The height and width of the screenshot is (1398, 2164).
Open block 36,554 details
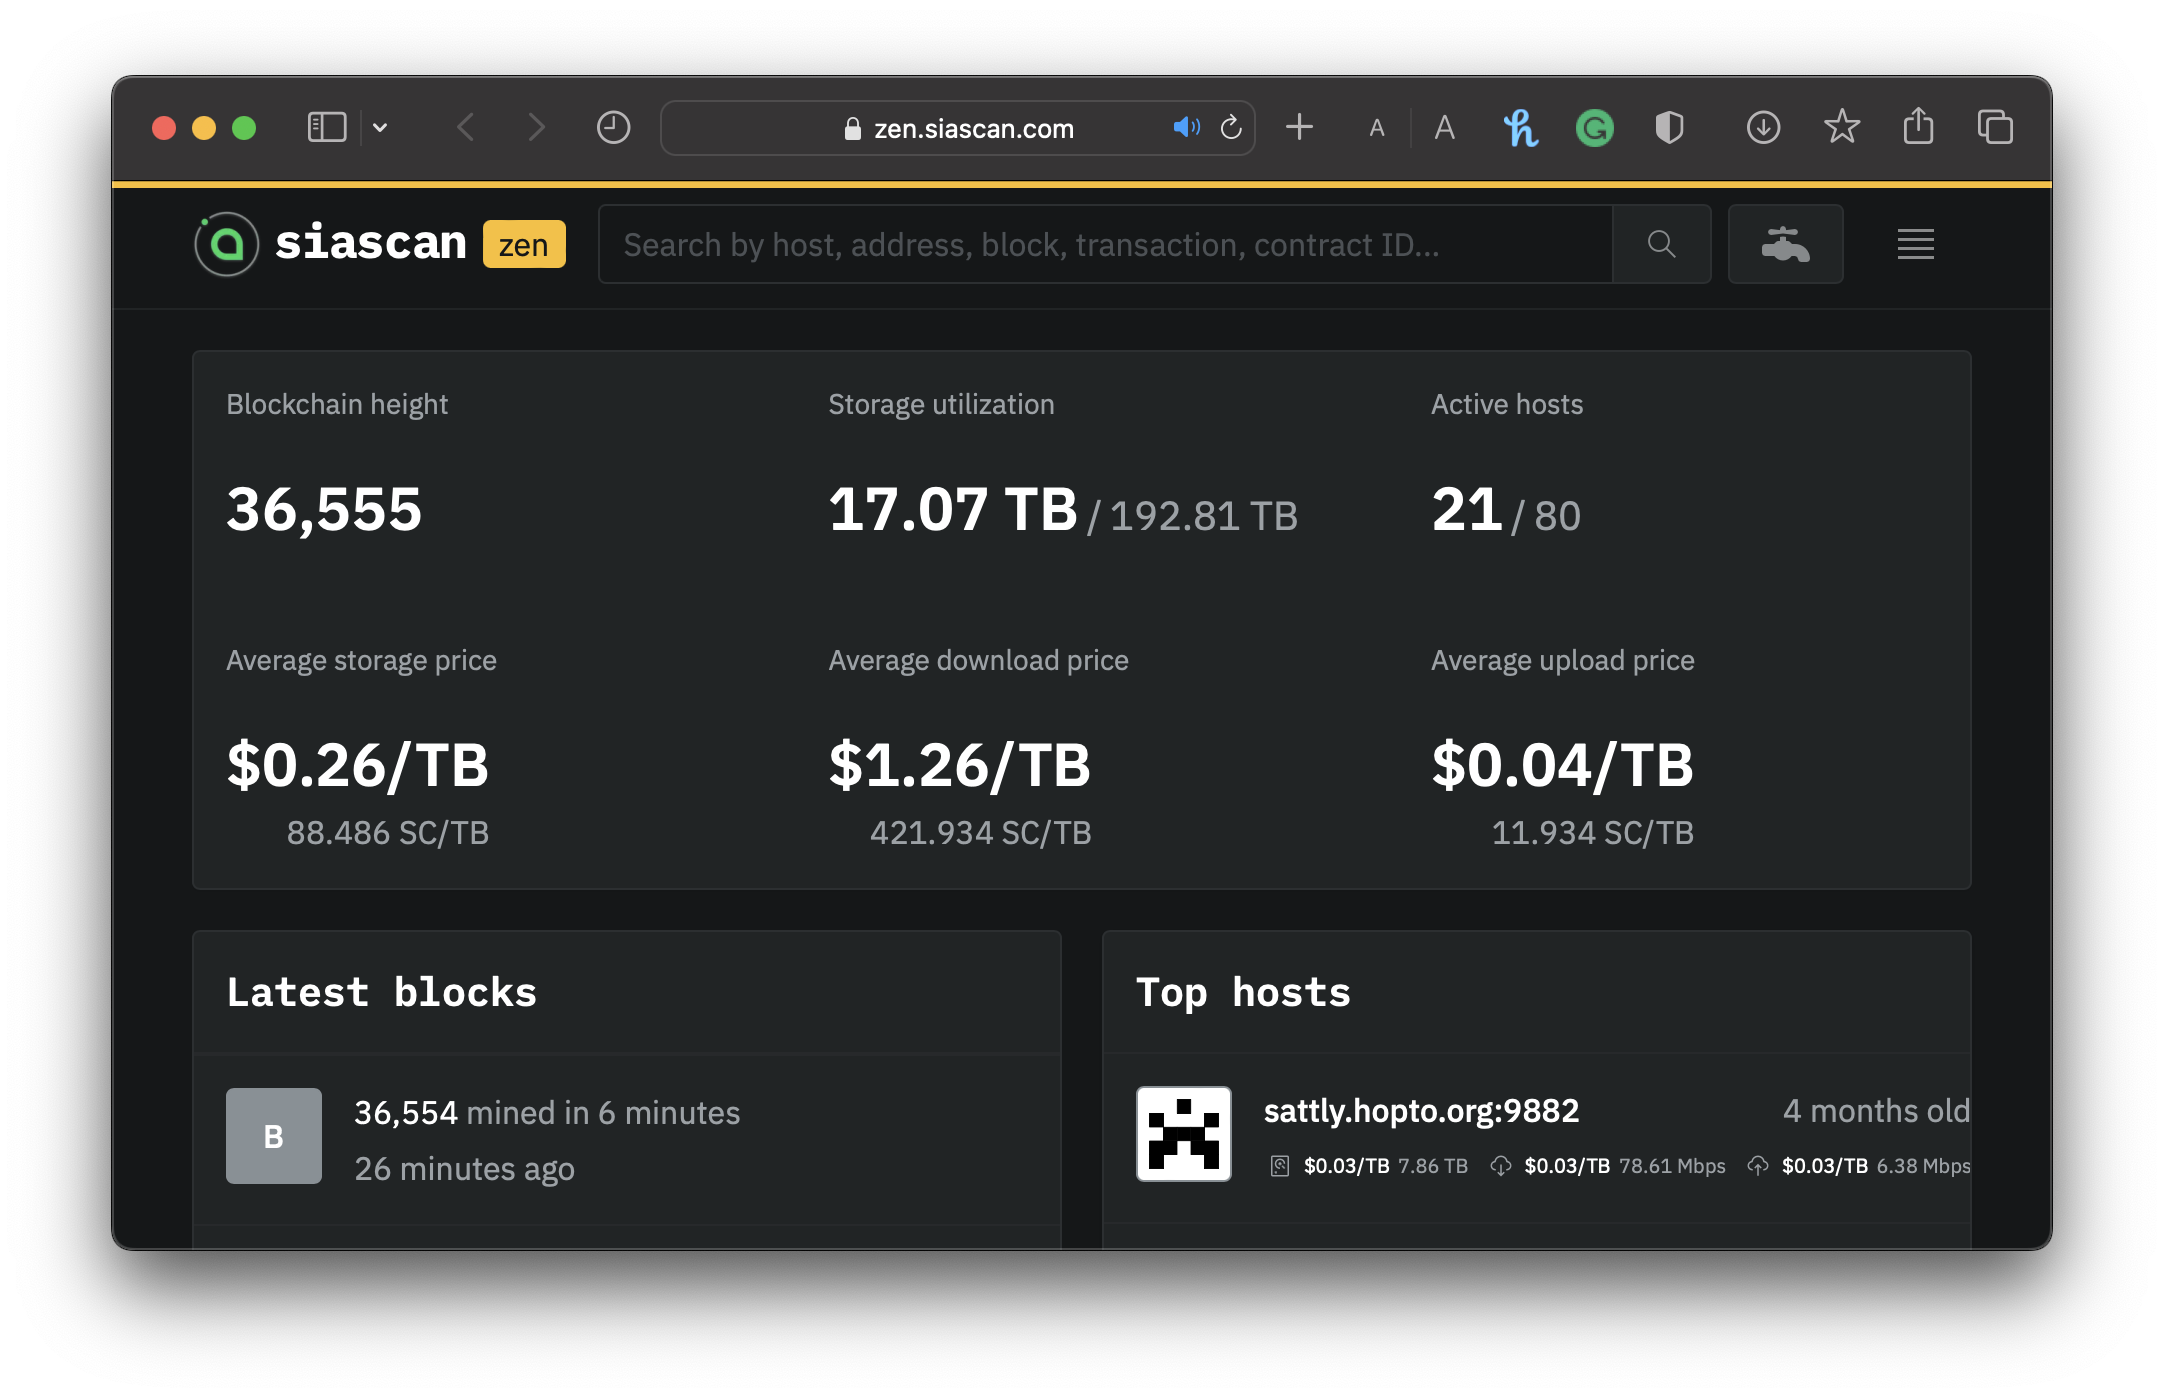405,1112
